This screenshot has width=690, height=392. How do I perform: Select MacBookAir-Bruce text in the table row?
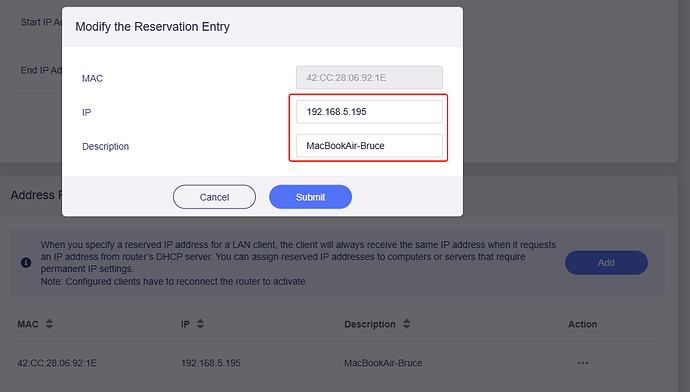383,363
